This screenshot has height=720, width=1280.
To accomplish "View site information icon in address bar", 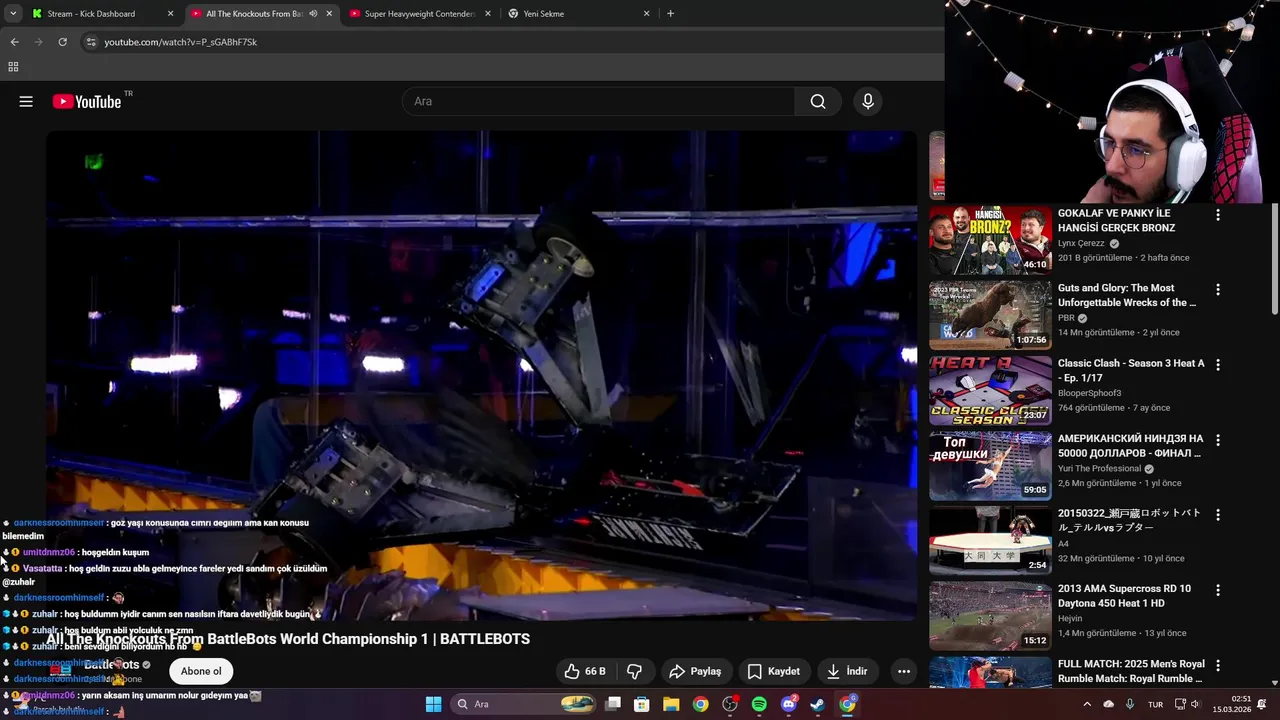I will [x=91, y=42].
